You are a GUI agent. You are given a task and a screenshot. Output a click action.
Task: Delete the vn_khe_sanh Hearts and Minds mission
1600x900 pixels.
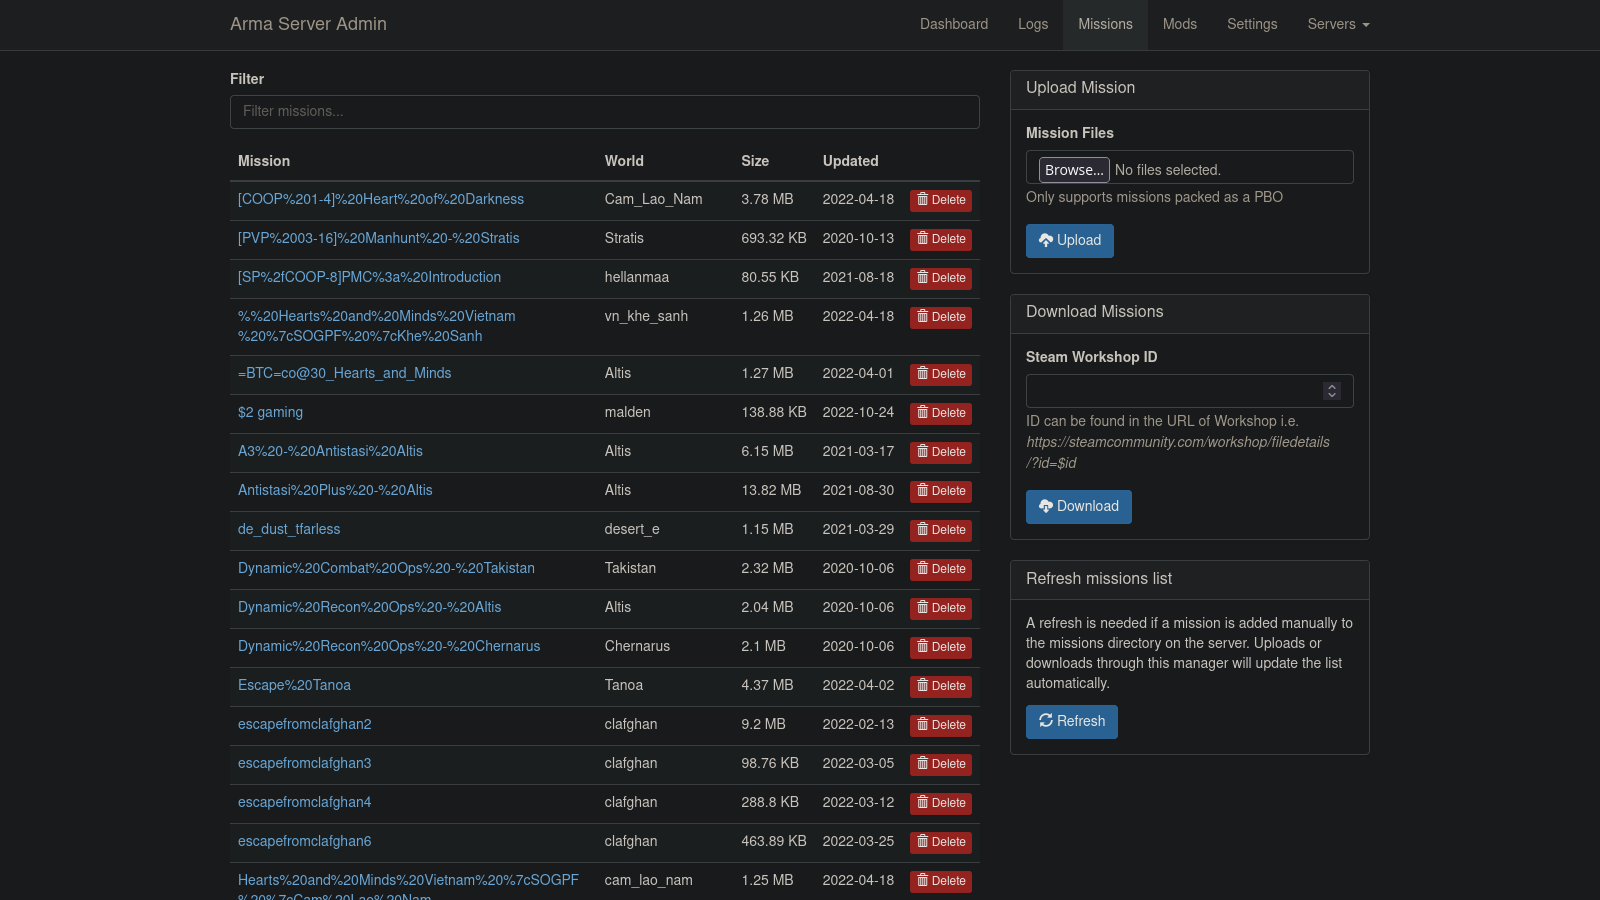tap(940, 317)
